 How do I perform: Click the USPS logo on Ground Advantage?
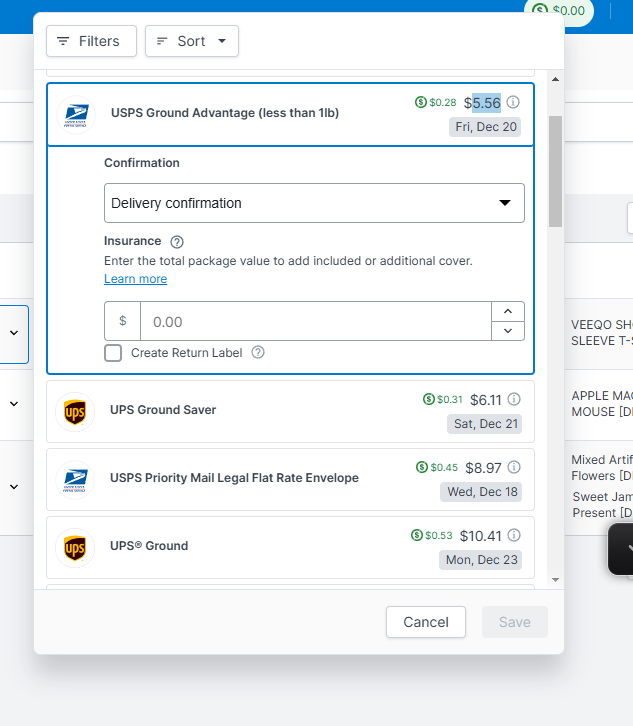(x=76, y=115)
